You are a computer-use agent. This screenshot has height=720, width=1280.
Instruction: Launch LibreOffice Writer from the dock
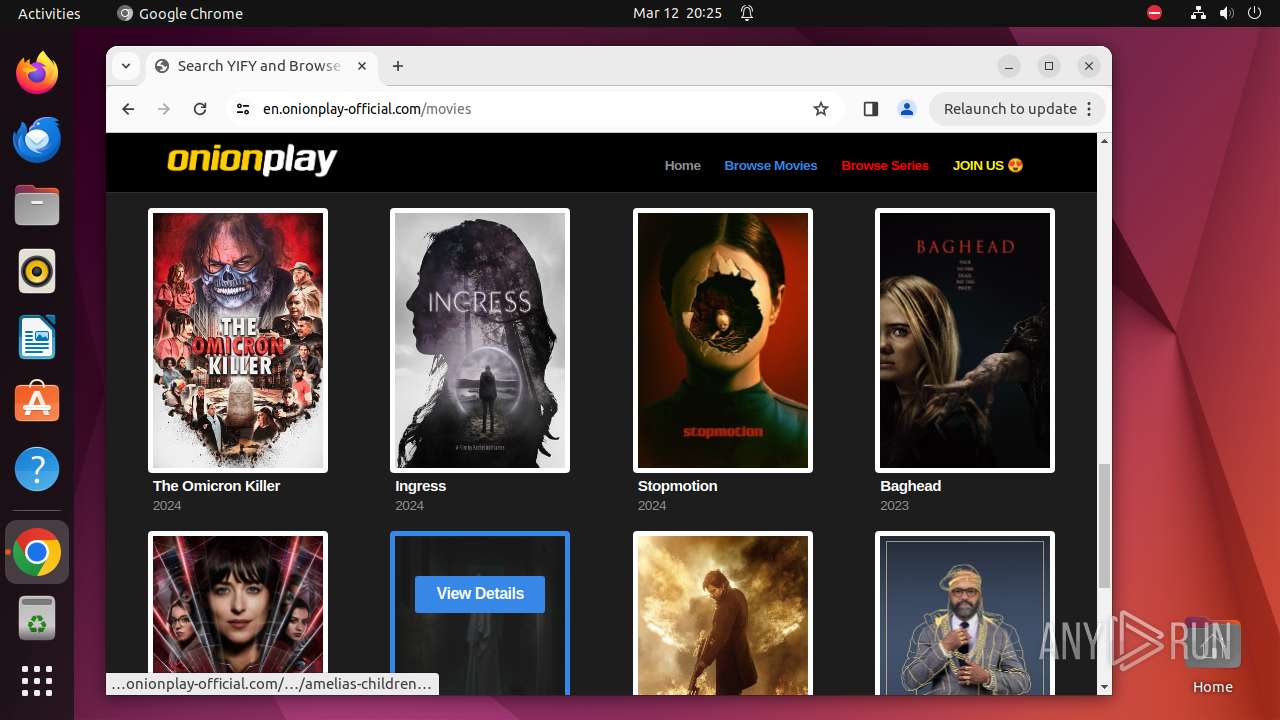click(37, 337)
